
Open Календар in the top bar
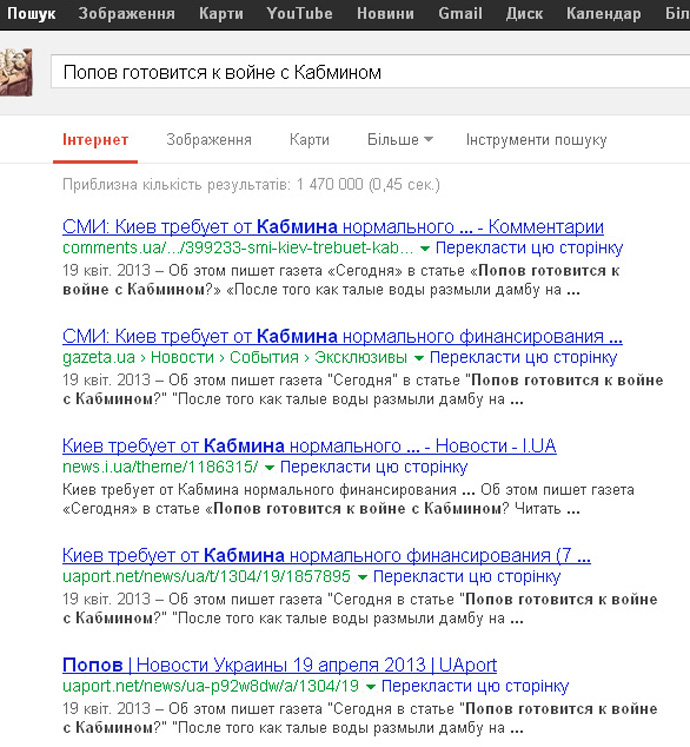(x=604, y=13)
